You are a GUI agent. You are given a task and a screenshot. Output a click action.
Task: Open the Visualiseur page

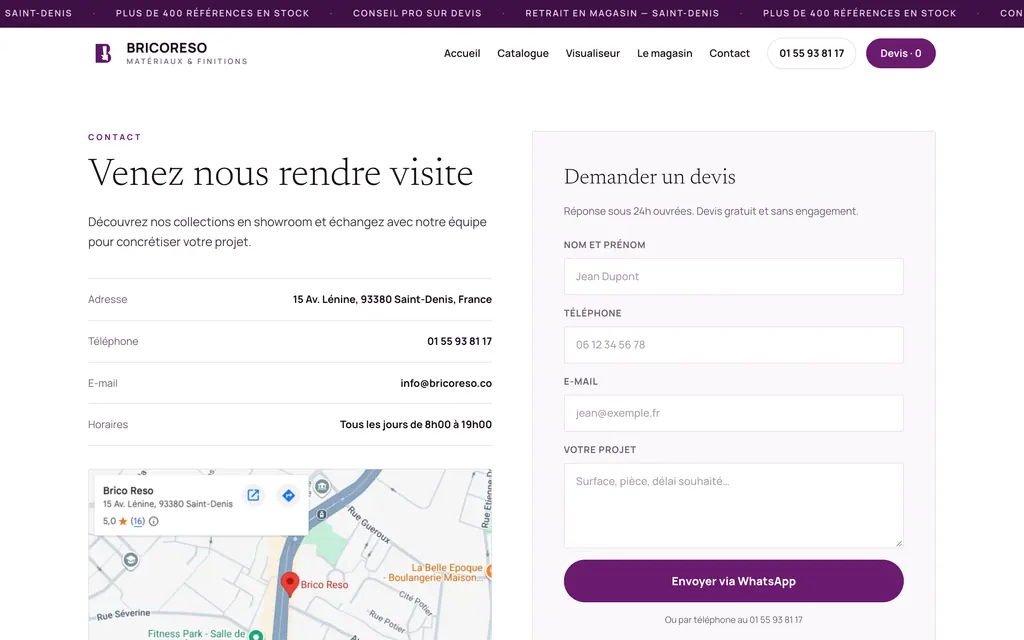point(592,54)
